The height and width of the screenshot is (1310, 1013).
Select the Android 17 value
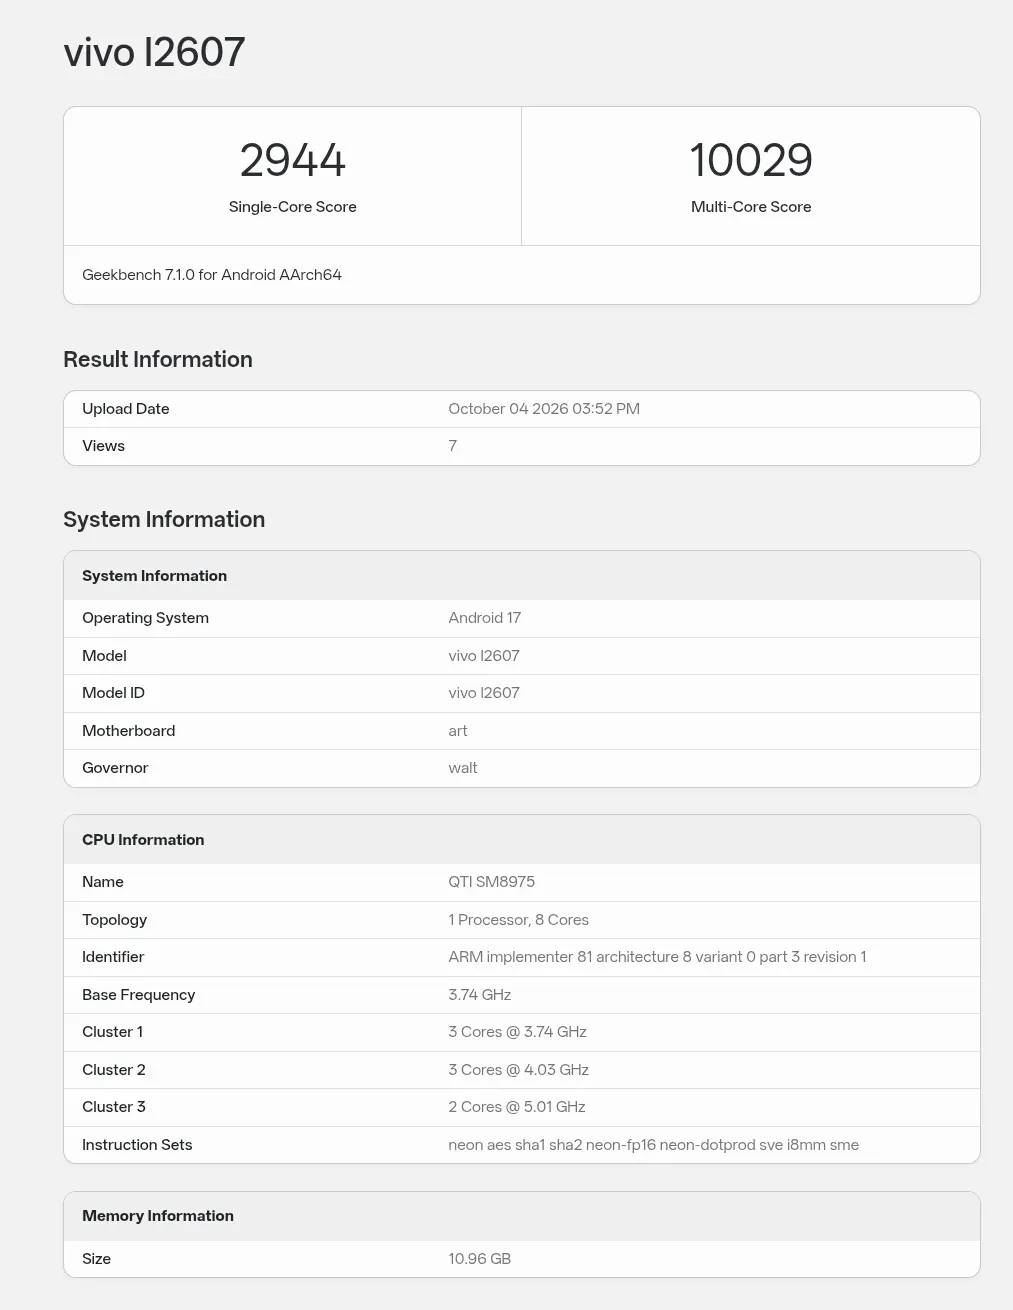[485, 618]
